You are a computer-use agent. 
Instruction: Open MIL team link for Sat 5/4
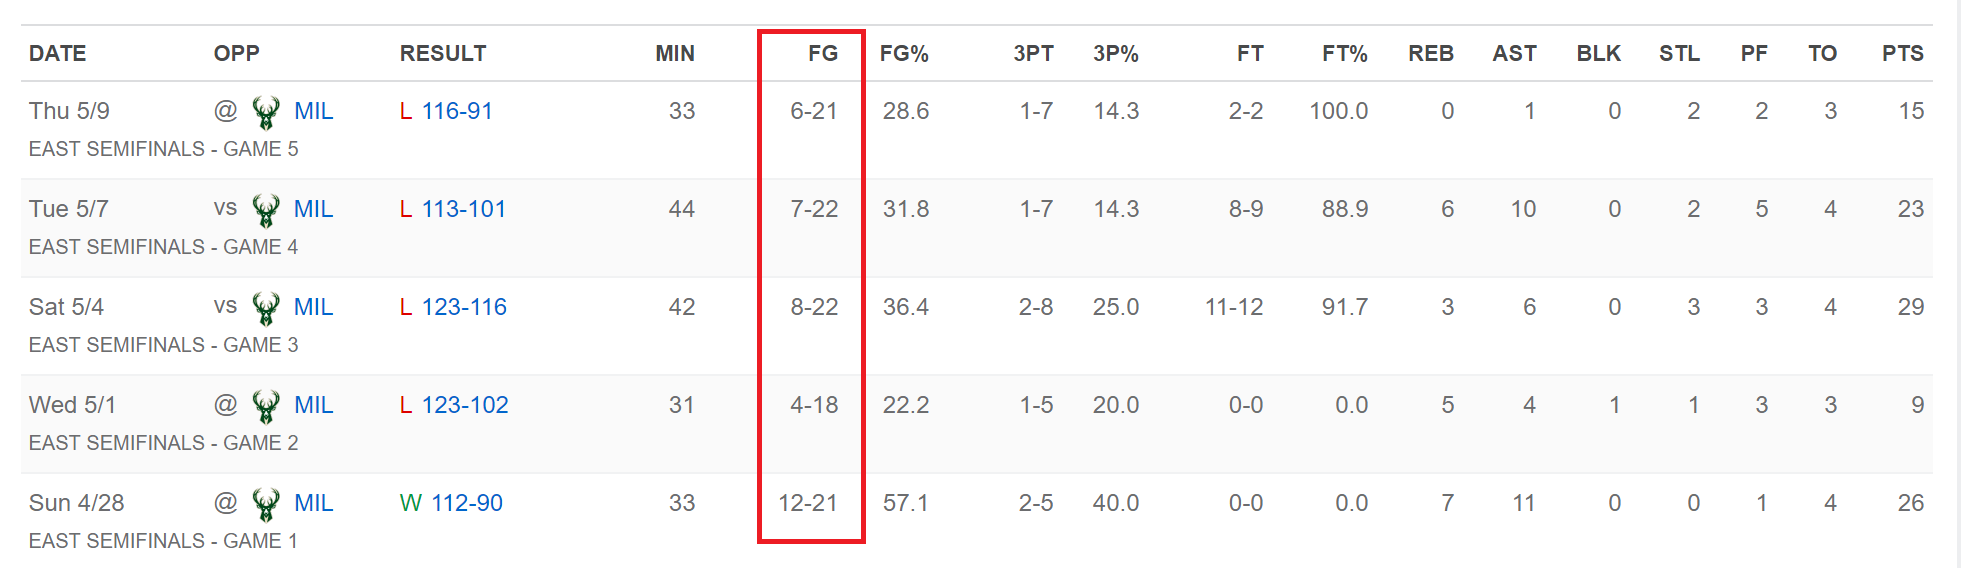(x=313, y=307)
